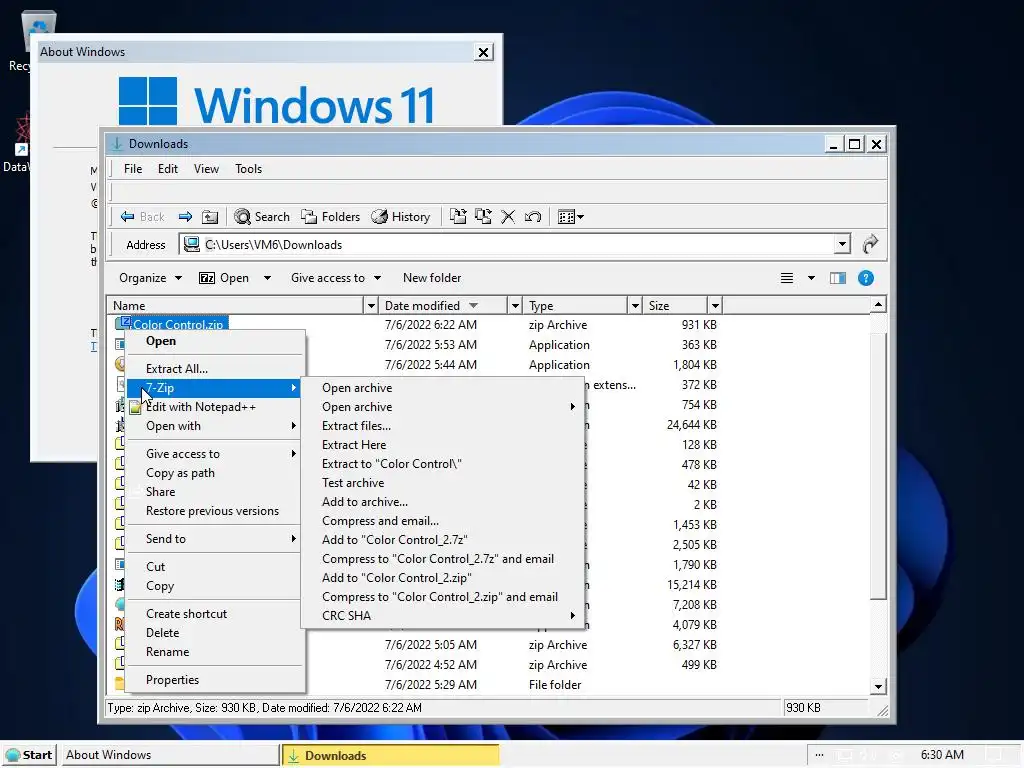This screenshot has height=768, width=1024.
Task: Open the Name column filter dropdown
Action: pyautogui.click(x=371, y=306)
